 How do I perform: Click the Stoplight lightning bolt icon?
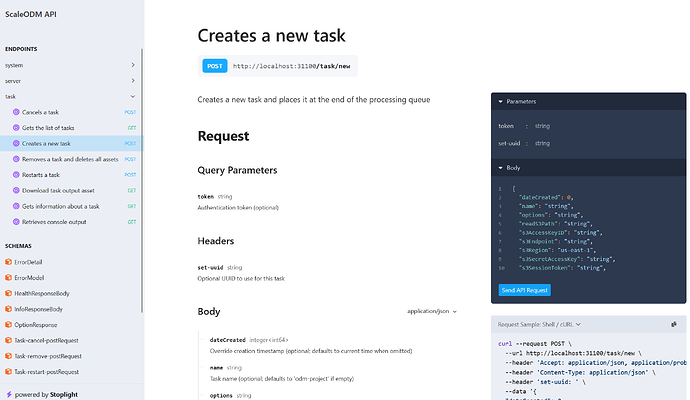click(9, 395)
